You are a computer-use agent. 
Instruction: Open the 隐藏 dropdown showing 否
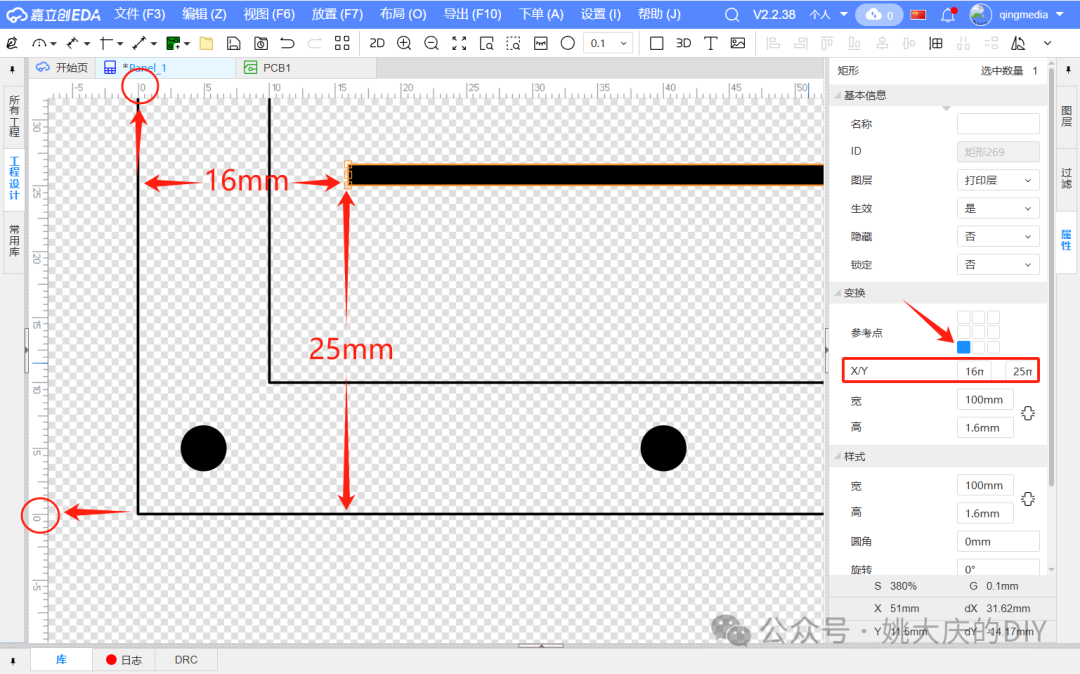pos(998,237)
